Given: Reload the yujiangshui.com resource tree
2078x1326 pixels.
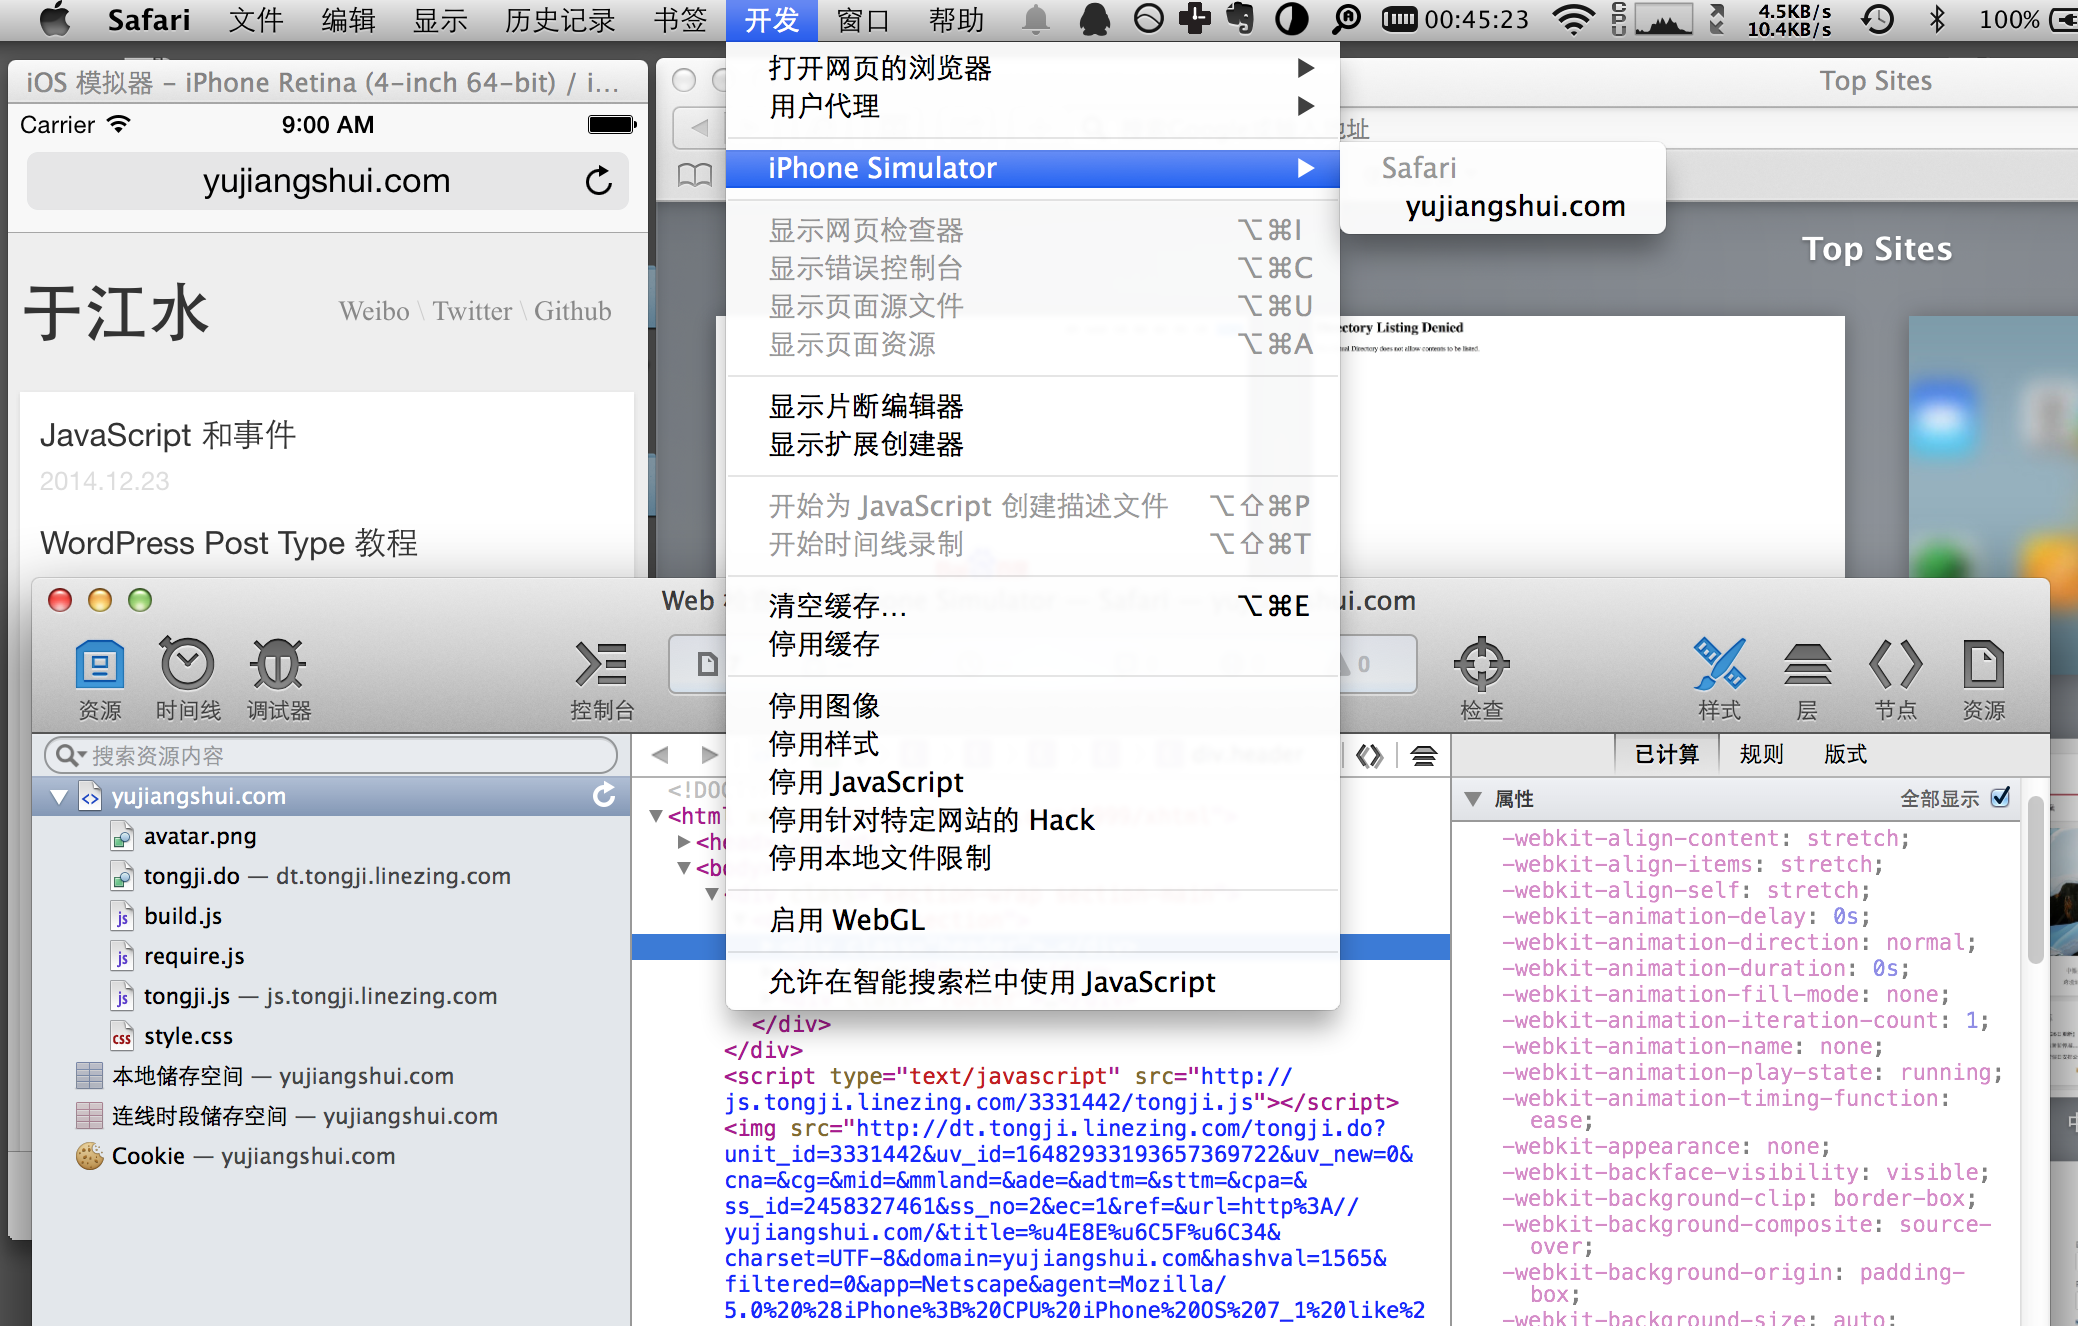Looking at the screenshot, I should (604, 796).
